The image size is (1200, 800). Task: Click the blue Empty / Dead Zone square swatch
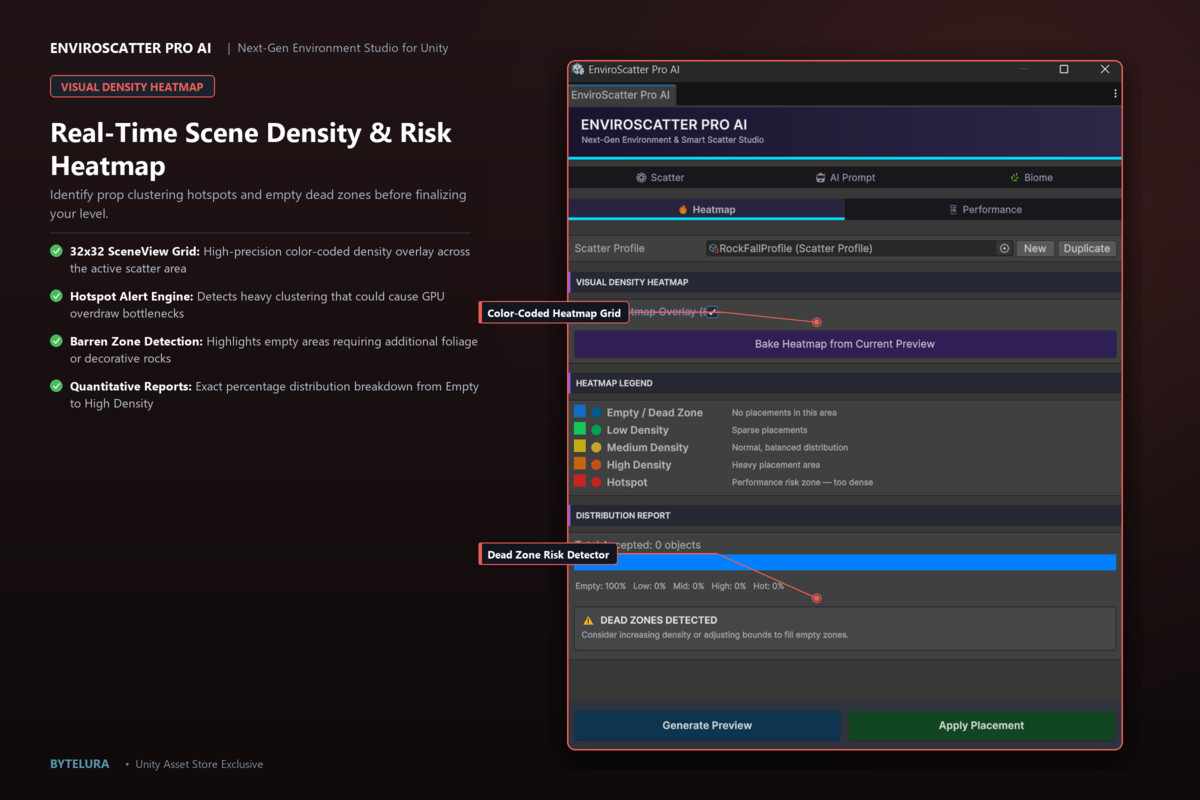(580, 411)
